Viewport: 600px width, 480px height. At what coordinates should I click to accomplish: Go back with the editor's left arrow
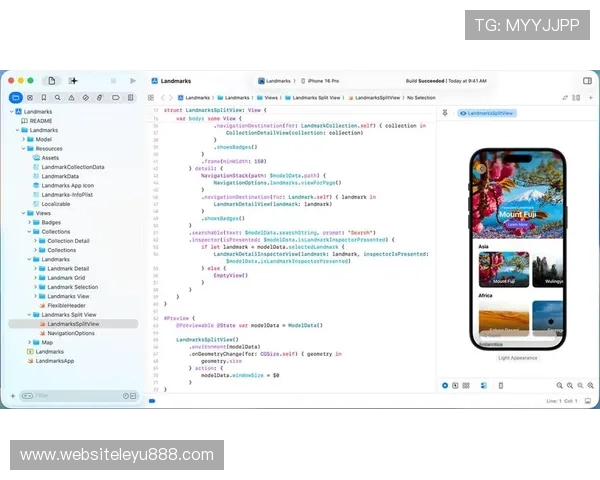tap(163, 97)
